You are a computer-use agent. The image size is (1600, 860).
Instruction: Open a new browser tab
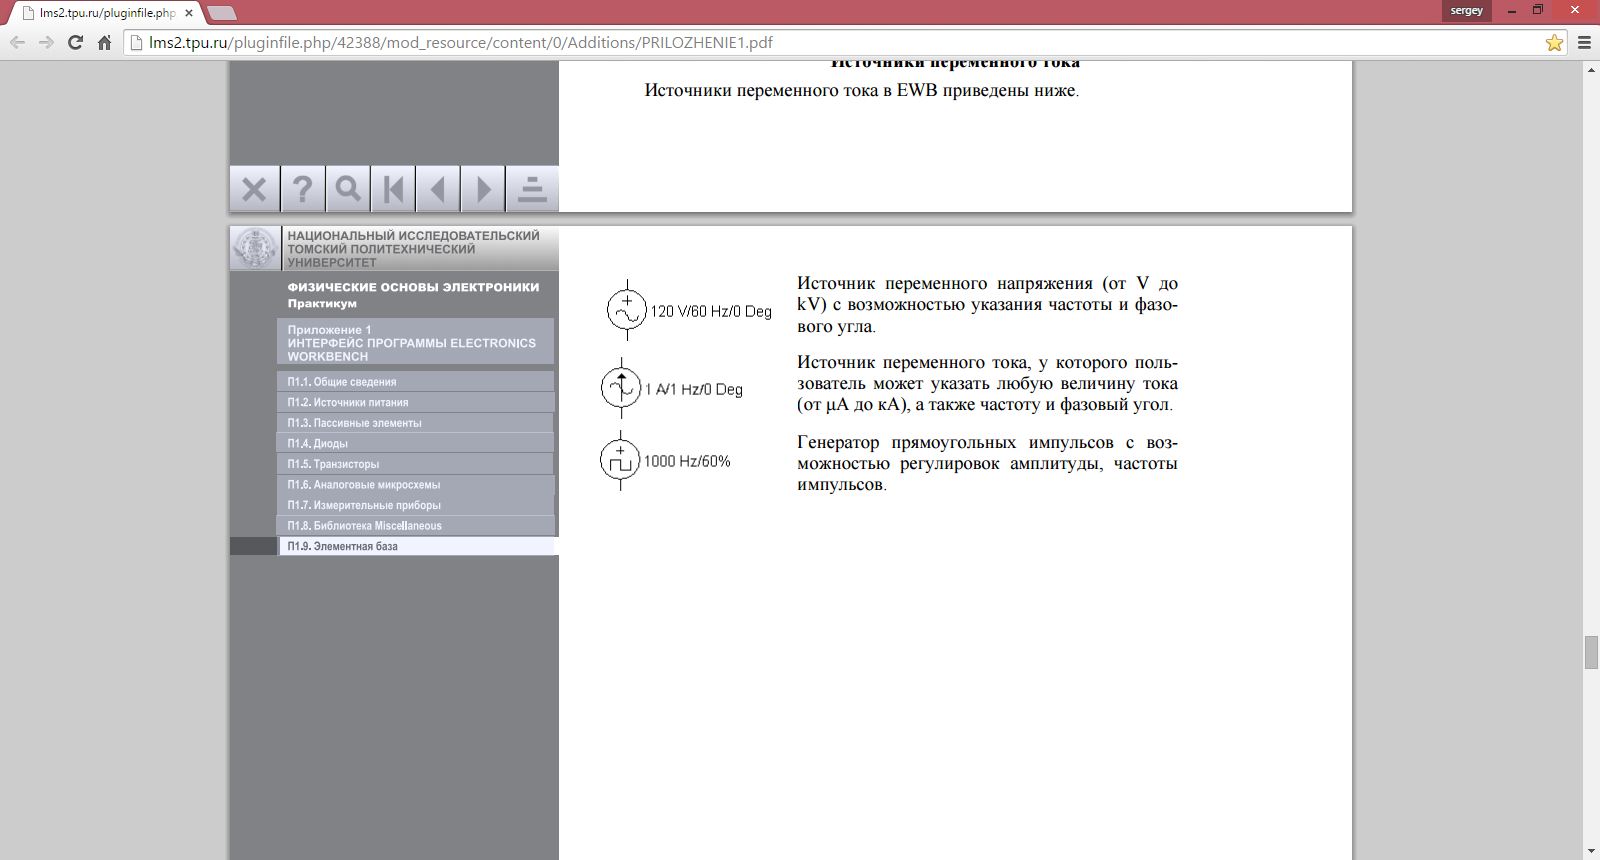click(222, 13)
